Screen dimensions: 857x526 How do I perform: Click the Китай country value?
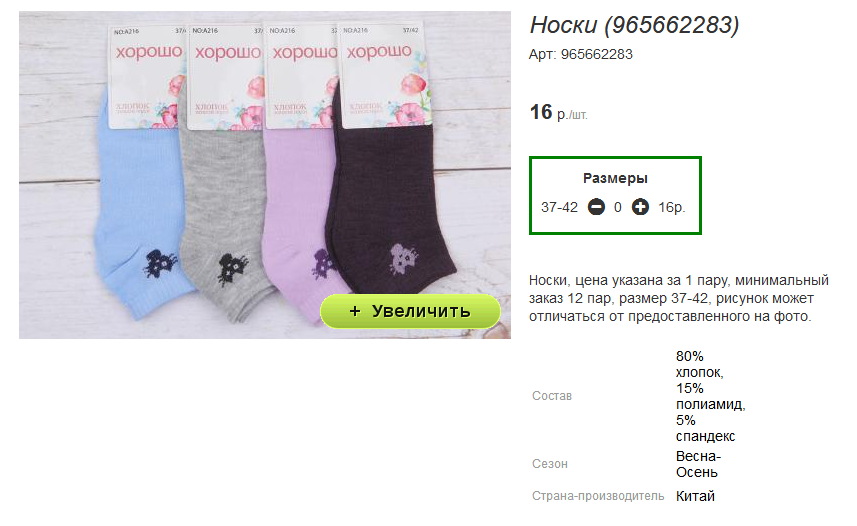click(695, 496)
